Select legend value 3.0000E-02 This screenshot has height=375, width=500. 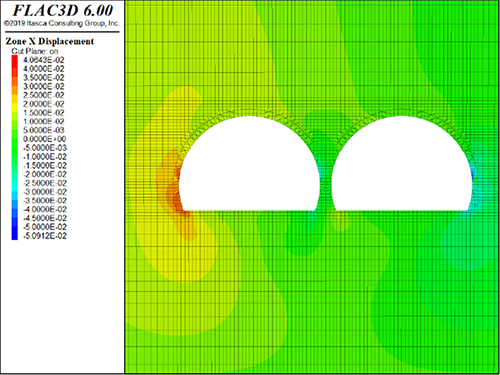pos(44,86)
